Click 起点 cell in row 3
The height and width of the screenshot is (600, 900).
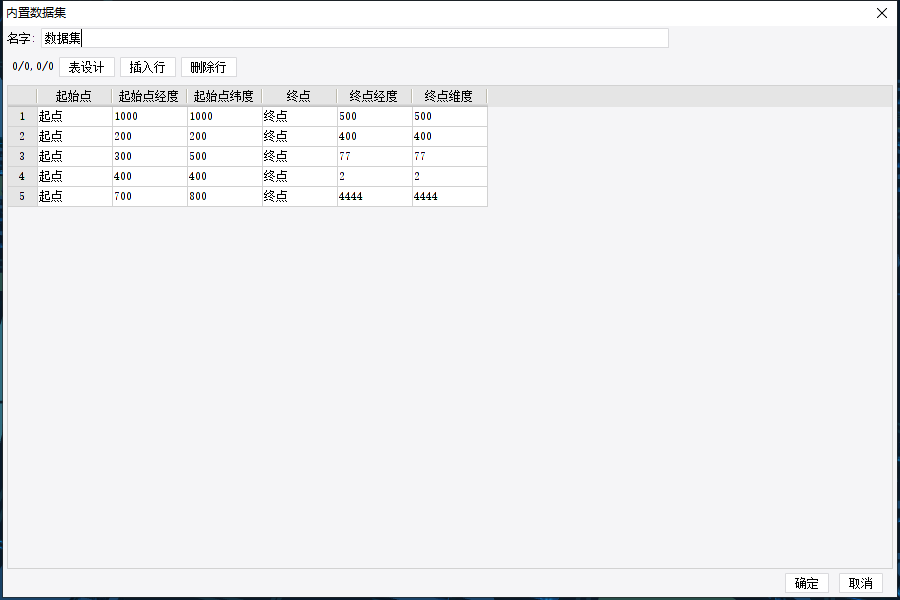75,157
